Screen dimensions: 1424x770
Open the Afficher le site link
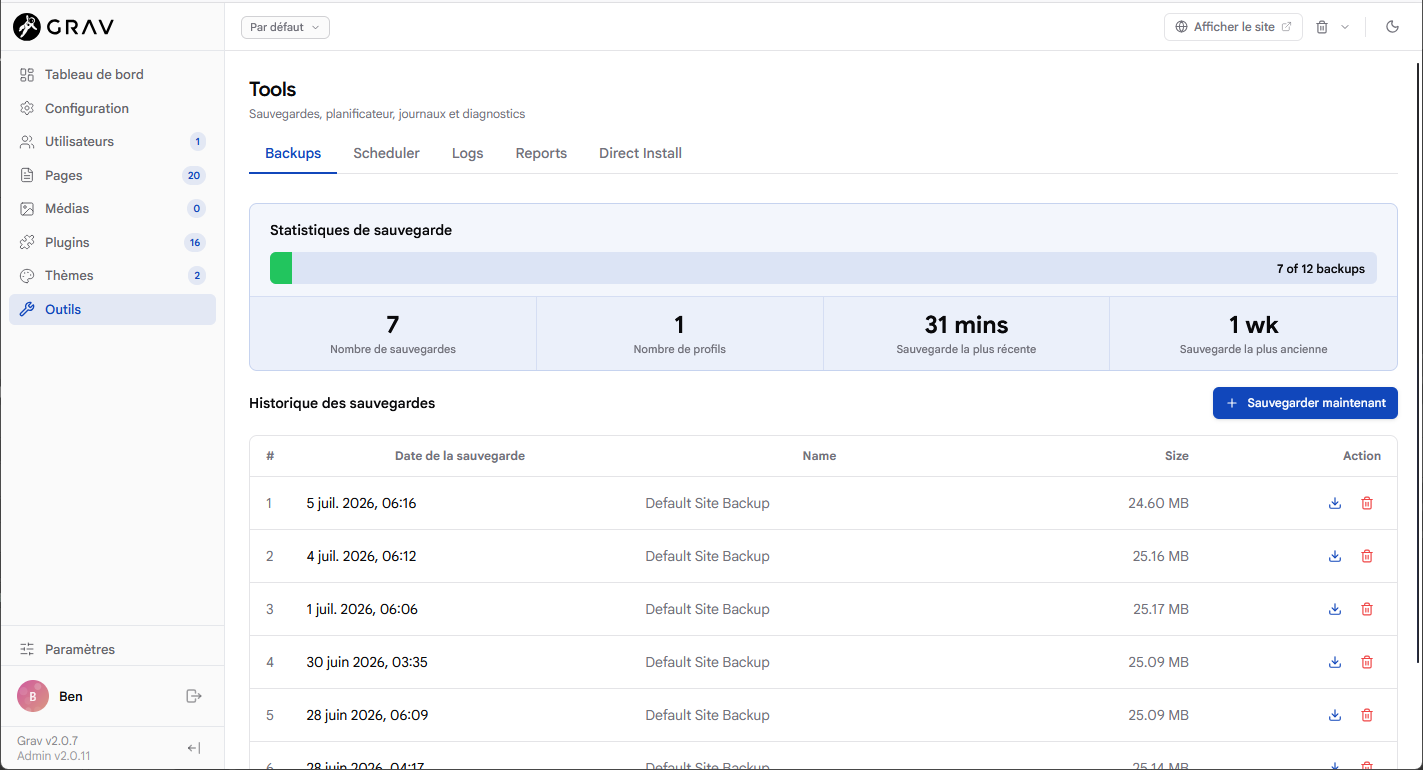click(1233, 27)
